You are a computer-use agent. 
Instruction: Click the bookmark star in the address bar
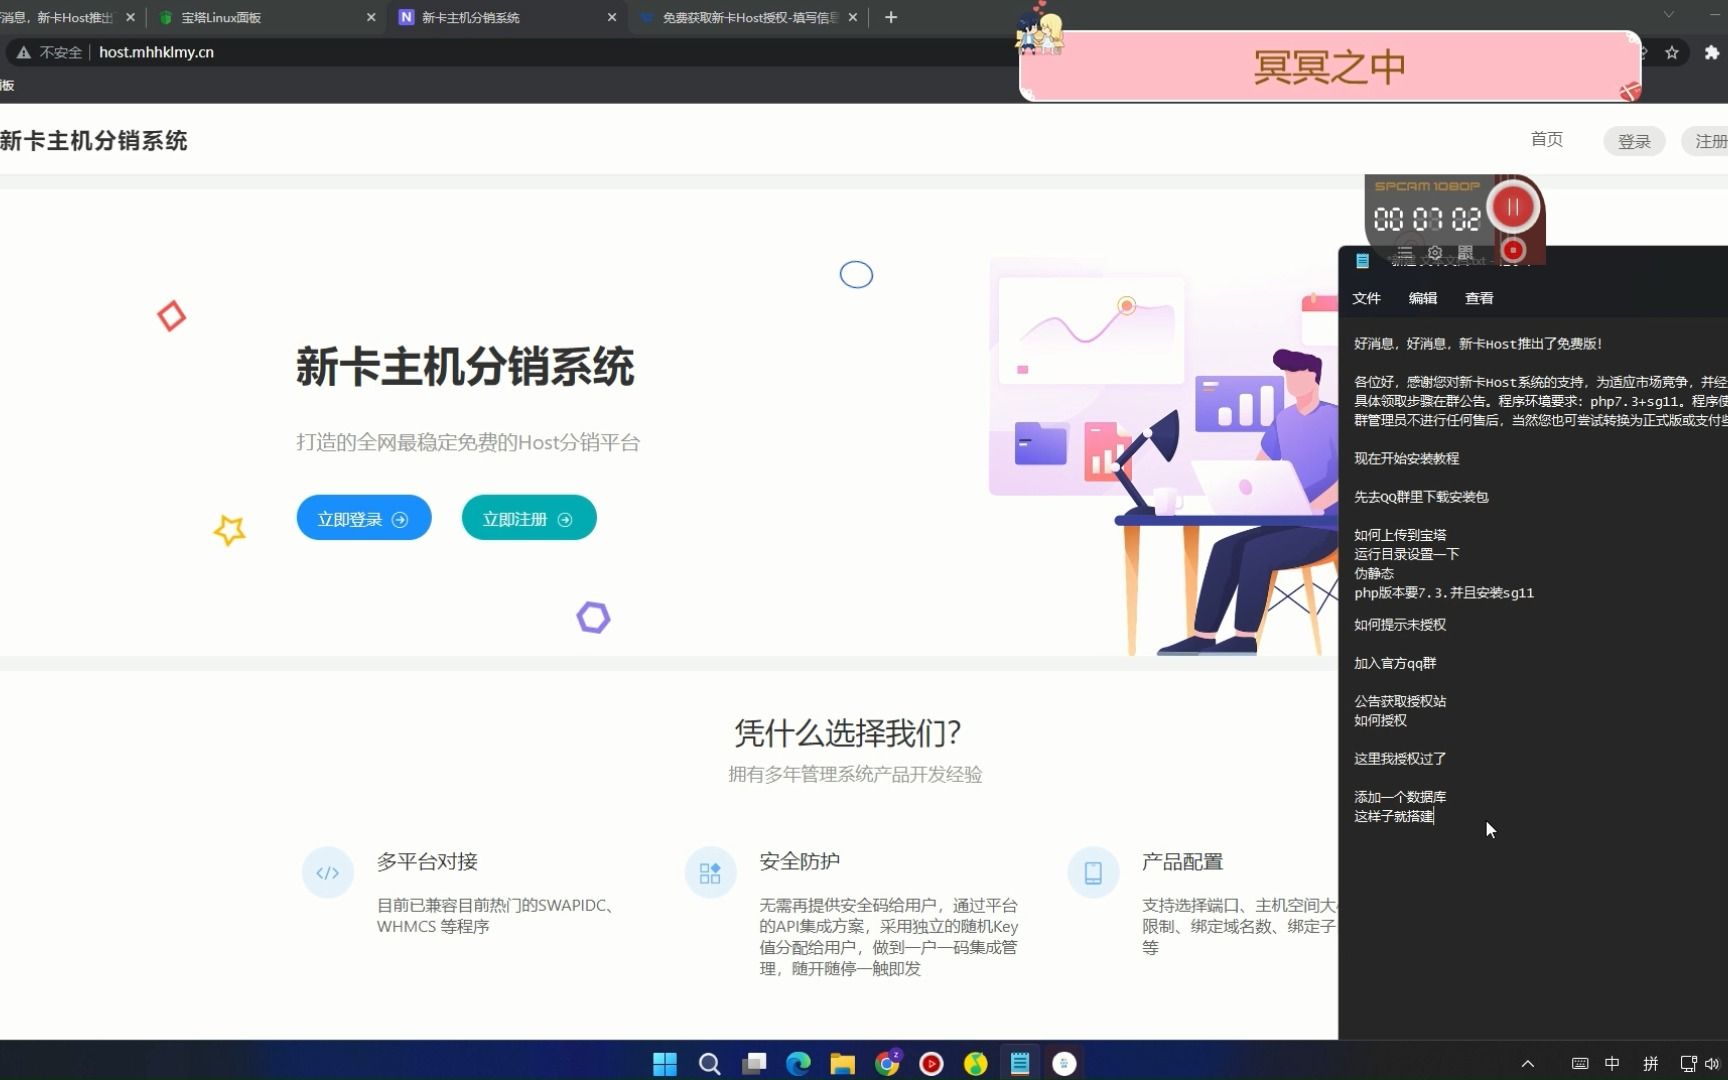[x=1672, y=53]
